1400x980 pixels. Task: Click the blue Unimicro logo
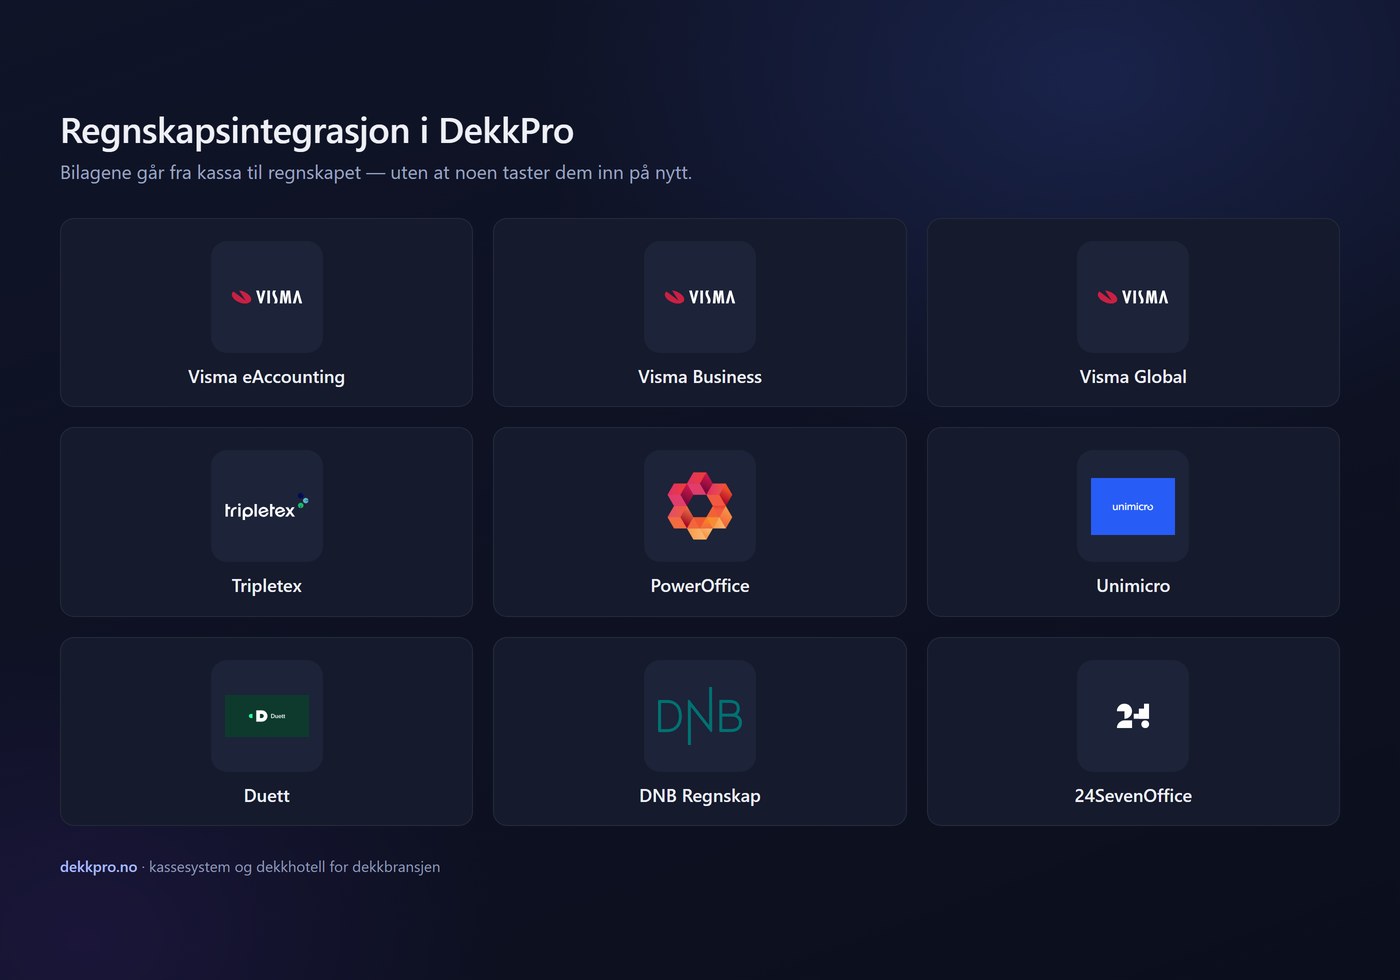1133,506
